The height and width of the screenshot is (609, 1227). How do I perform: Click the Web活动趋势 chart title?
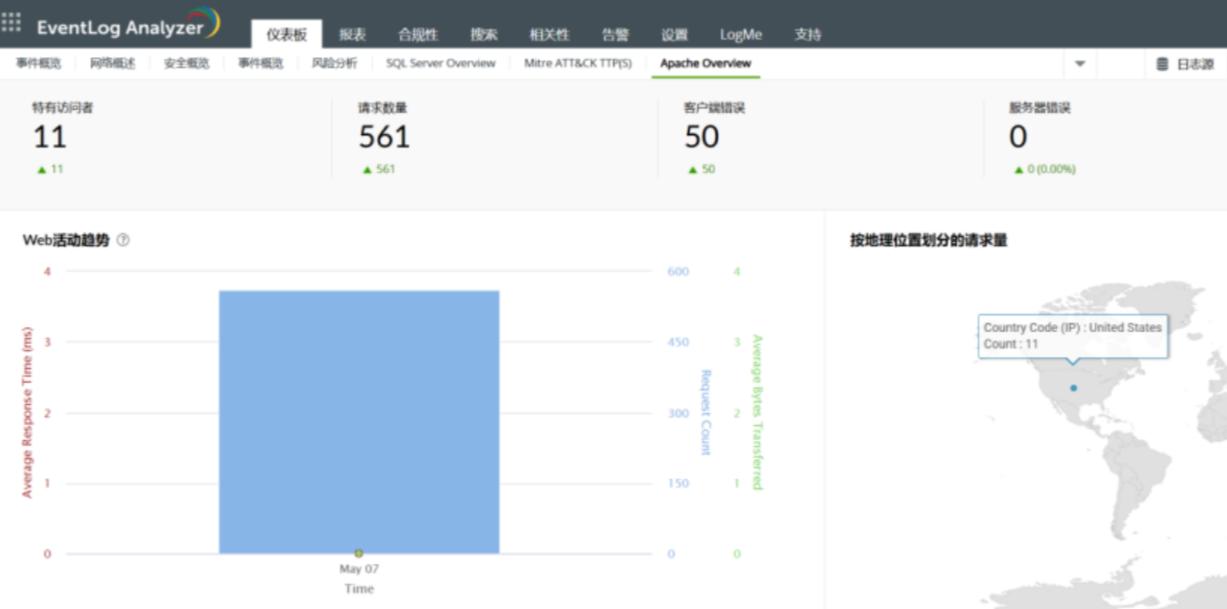[x=66, y=240]
